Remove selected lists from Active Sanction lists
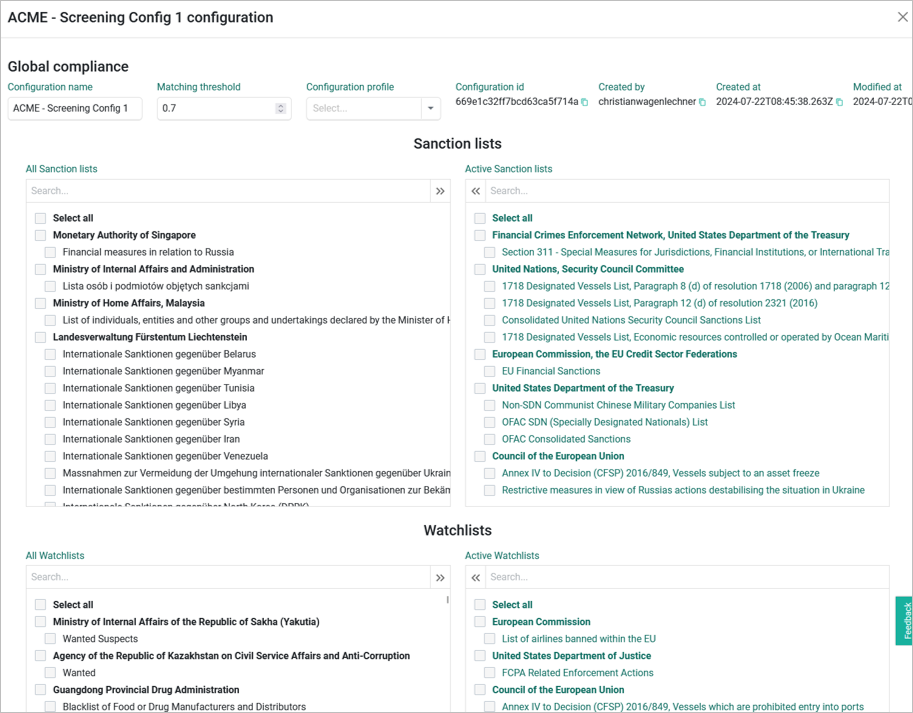This screenshot has width=913, height=713. tap(476, 191)
